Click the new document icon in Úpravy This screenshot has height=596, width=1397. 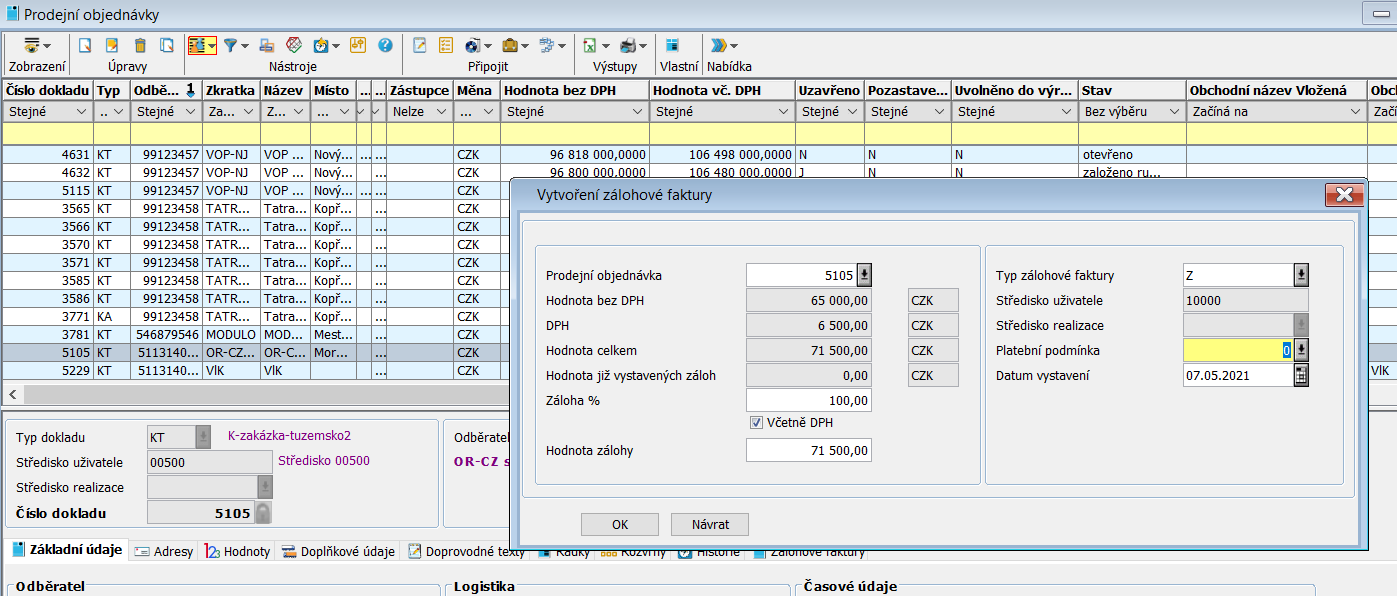coord(85,45)
